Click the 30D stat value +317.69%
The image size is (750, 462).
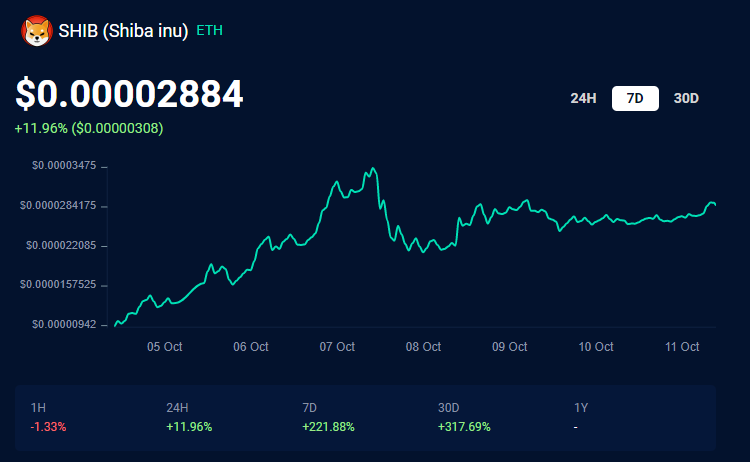[464, 427]
